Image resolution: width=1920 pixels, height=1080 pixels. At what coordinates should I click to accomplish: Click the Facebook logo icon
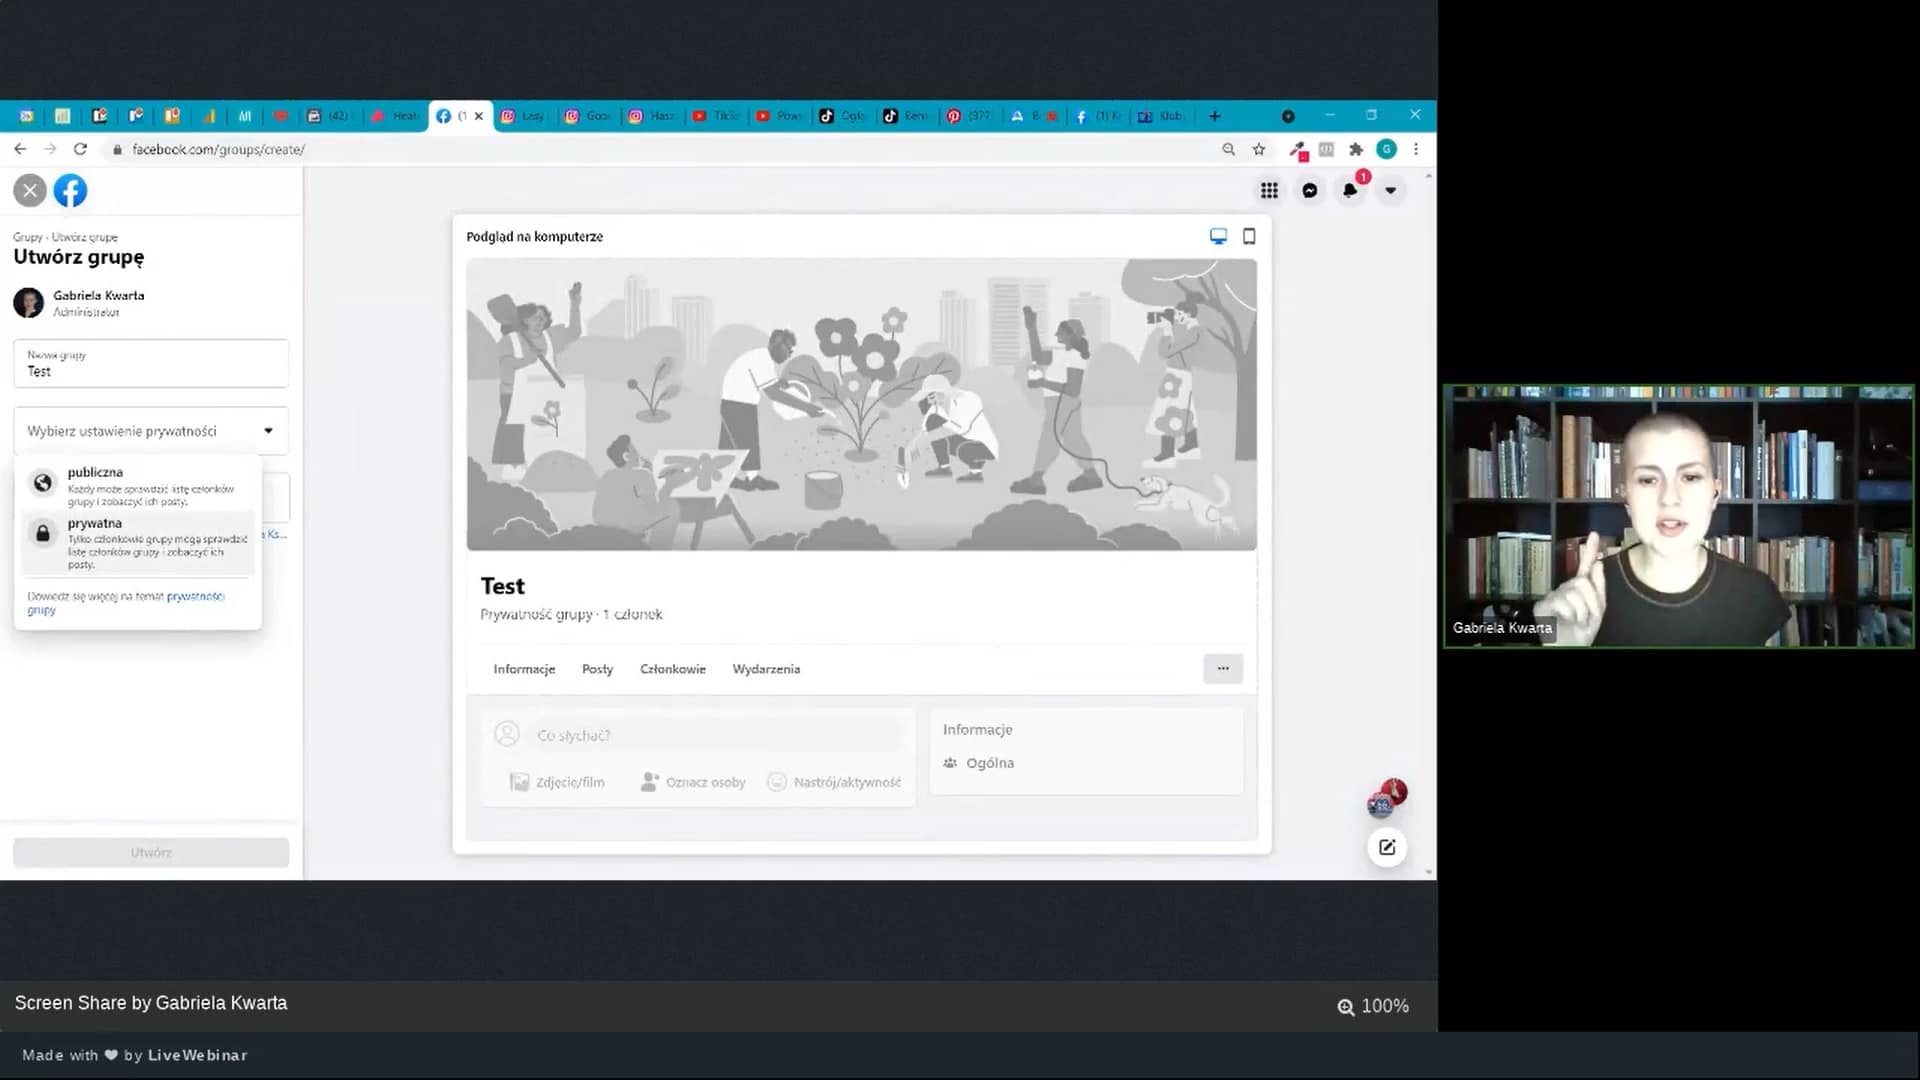point(70,190)
